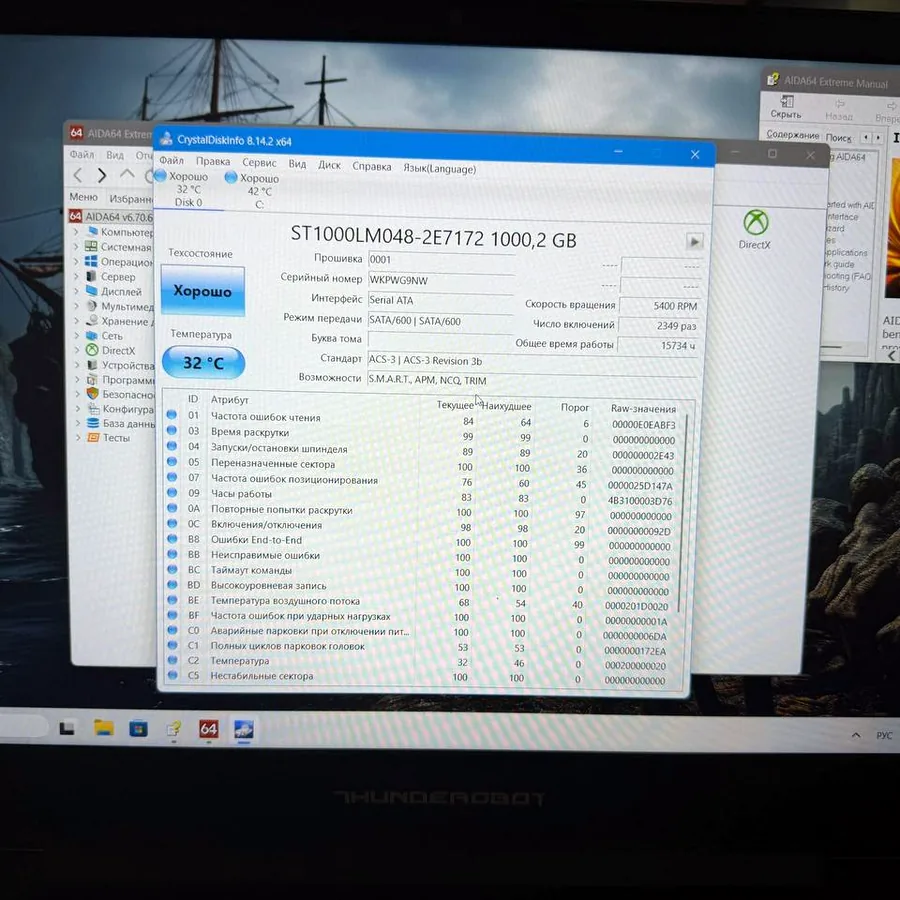This screenshot has width=900, height=900.
Task: Expand the Дисплей node in AIDA64
Action: coord(76,291)
